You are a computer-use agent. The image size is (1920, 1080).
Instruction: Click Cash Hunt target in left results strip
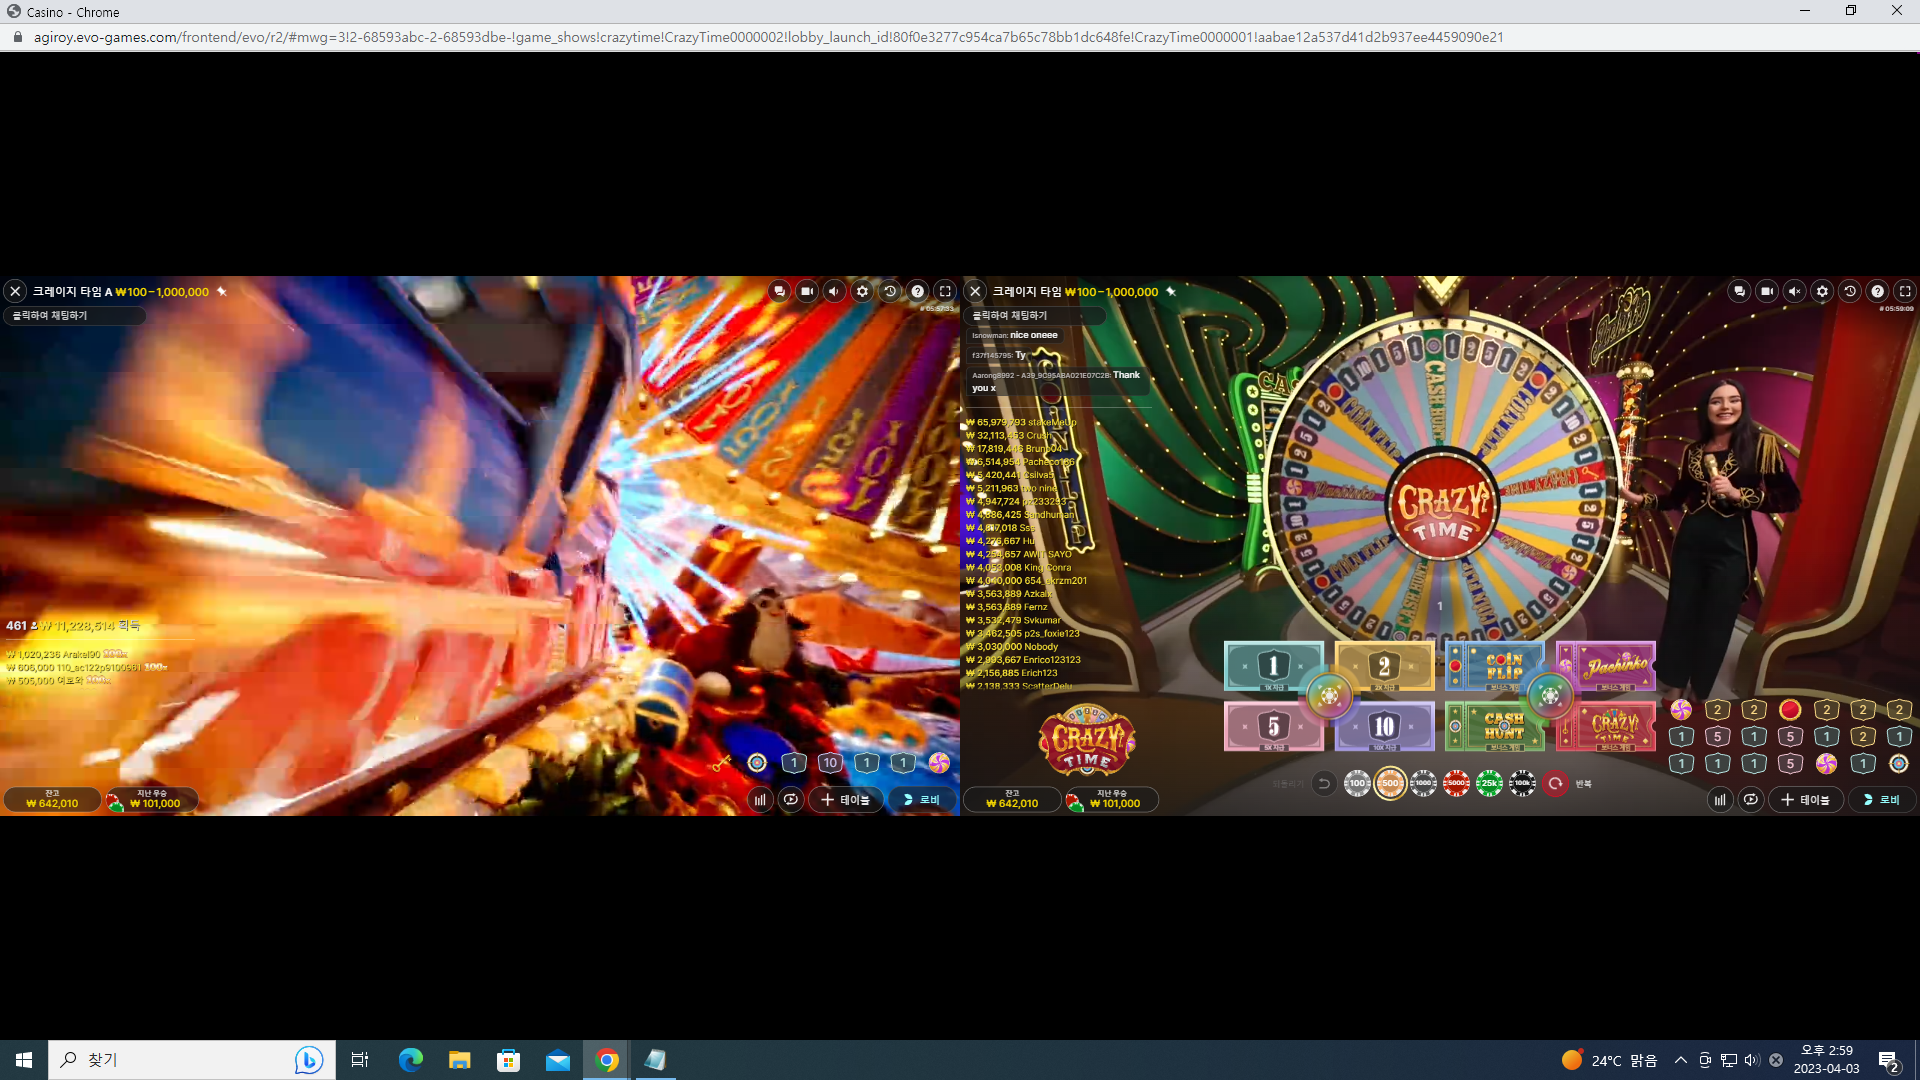(757, 763)
